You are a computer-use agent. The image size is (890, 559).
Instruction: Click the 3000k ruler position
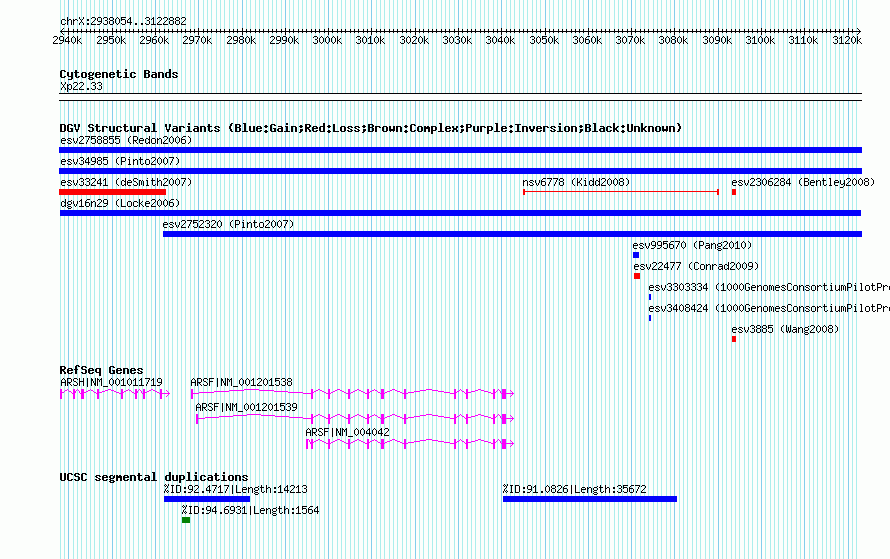click(327, 40)
